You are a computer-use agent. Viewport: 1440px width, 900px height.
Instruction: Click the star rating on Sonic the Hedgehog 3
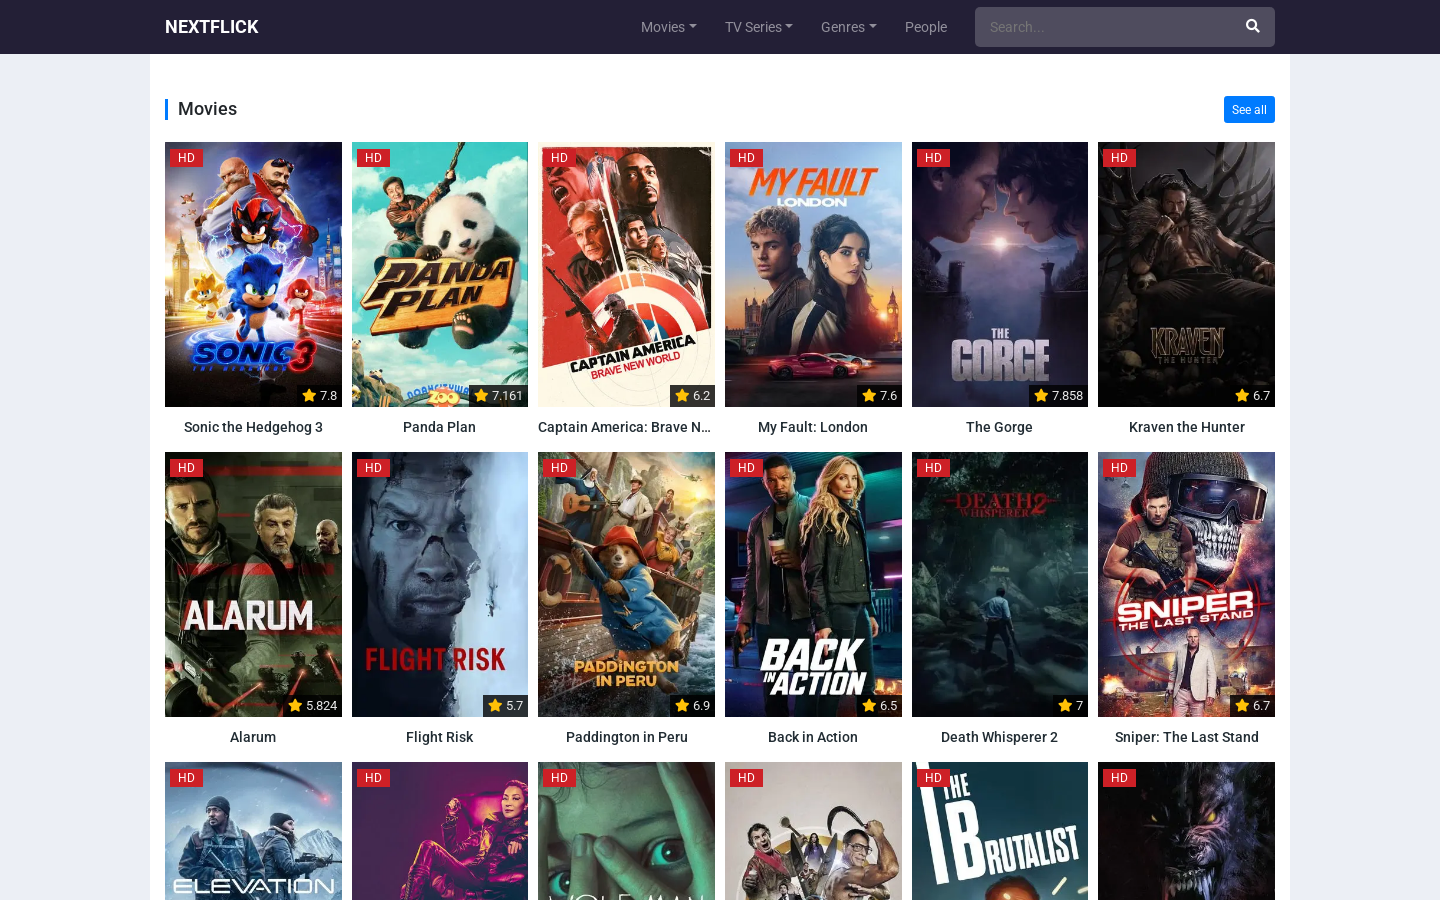pos(320,396)
